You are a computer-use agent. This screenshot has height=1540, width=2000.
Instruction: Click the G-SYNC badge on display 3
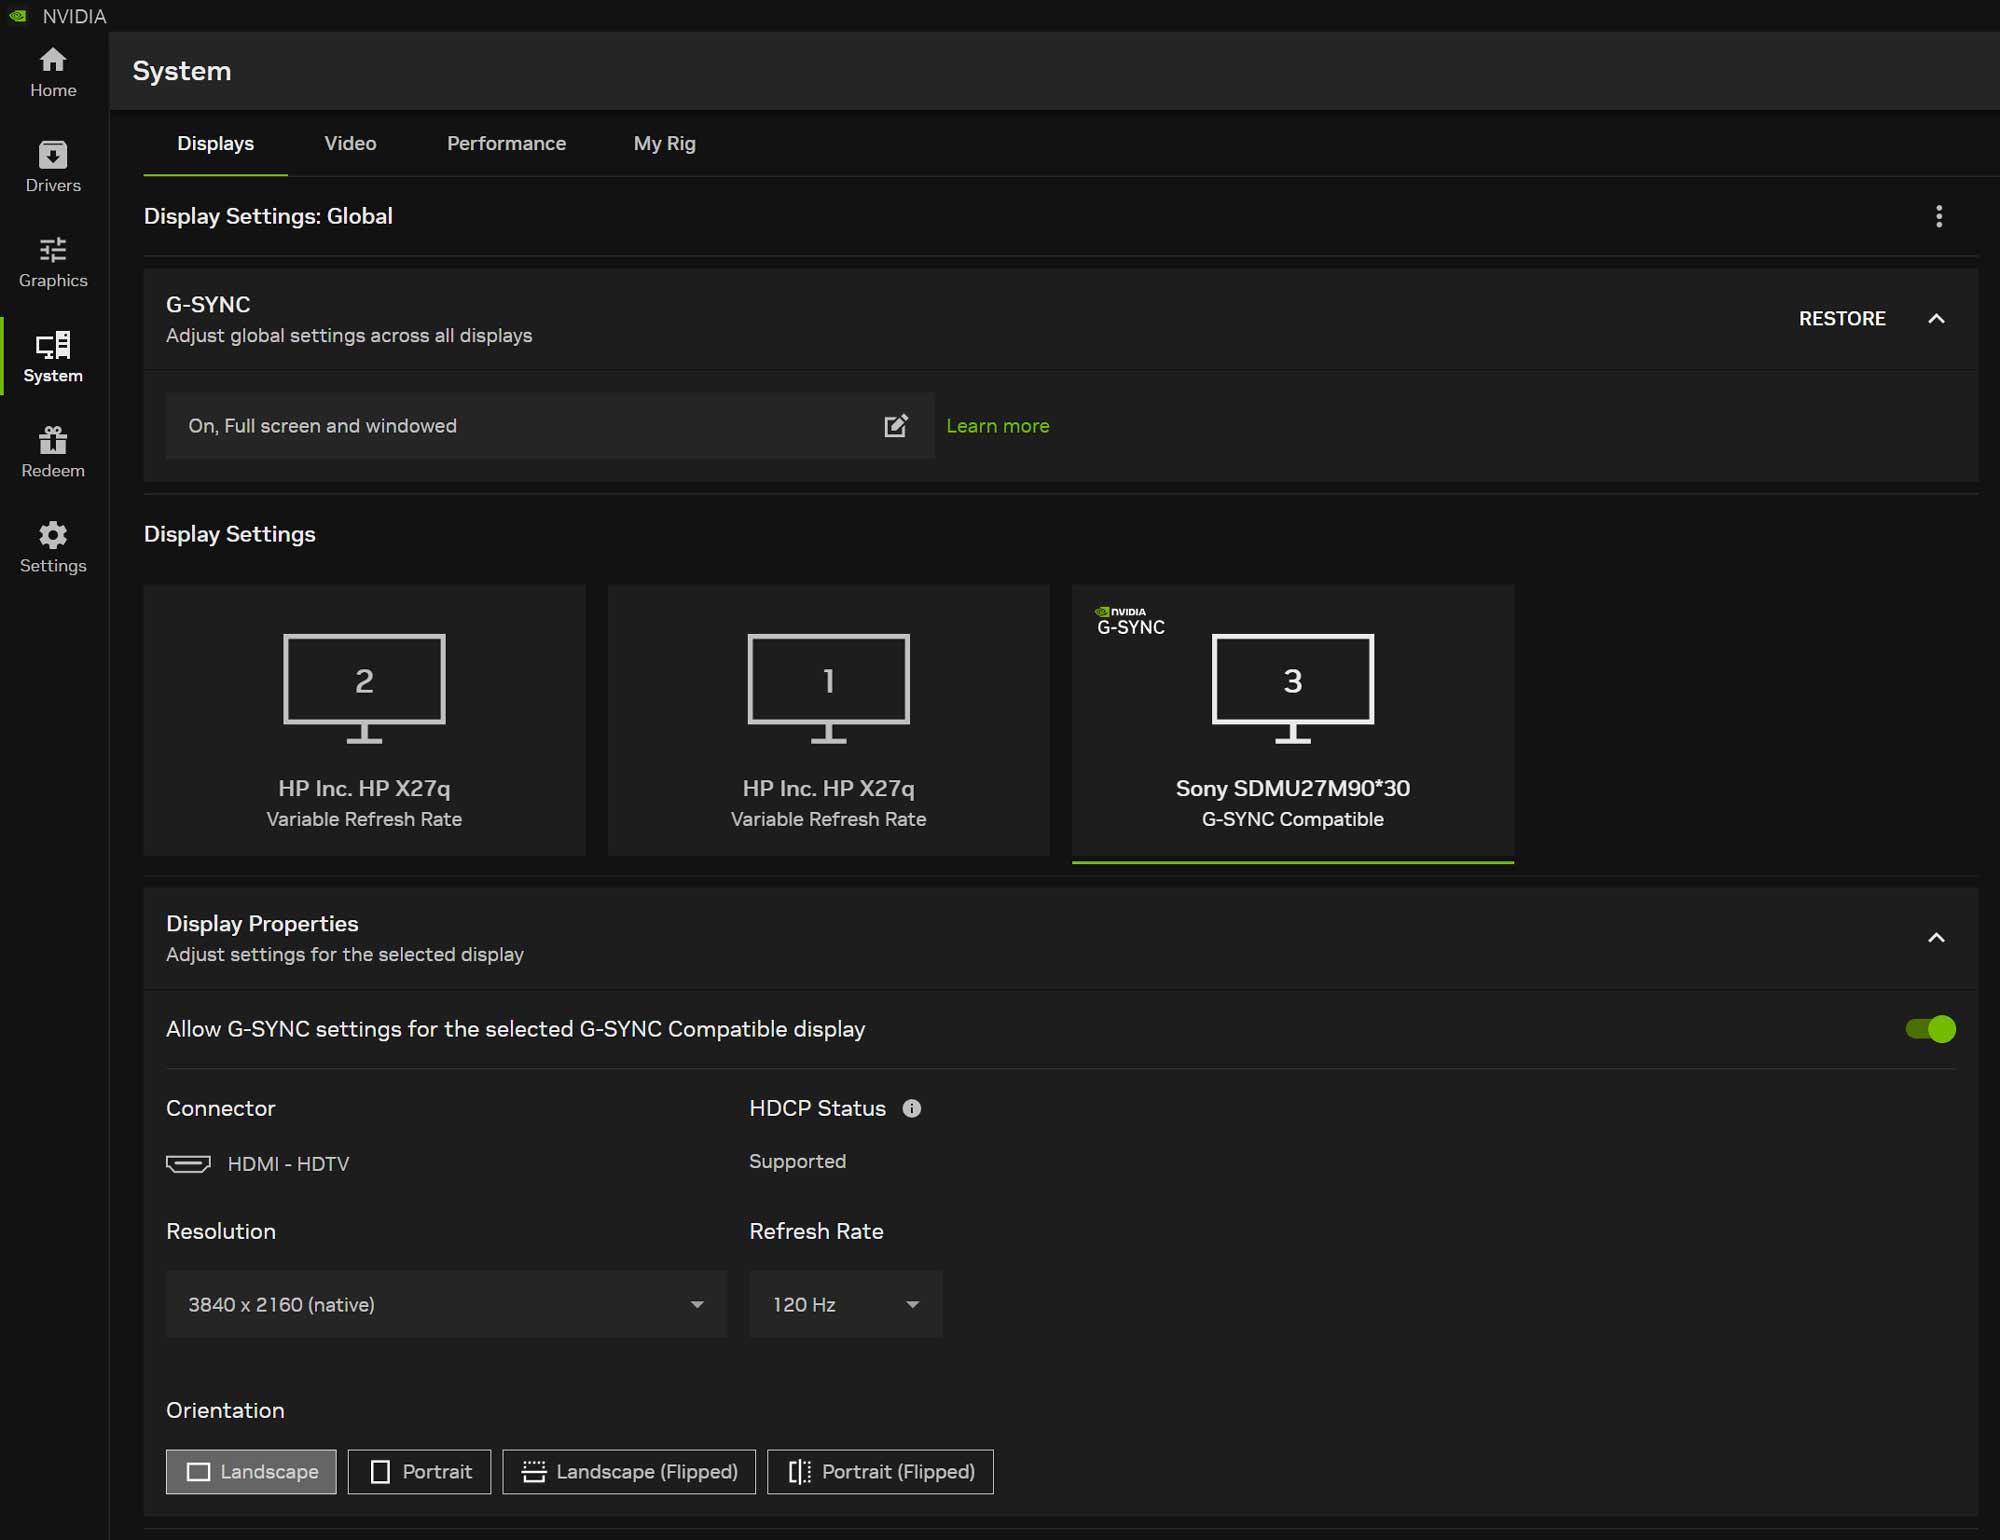click(x=1130, y=621)
